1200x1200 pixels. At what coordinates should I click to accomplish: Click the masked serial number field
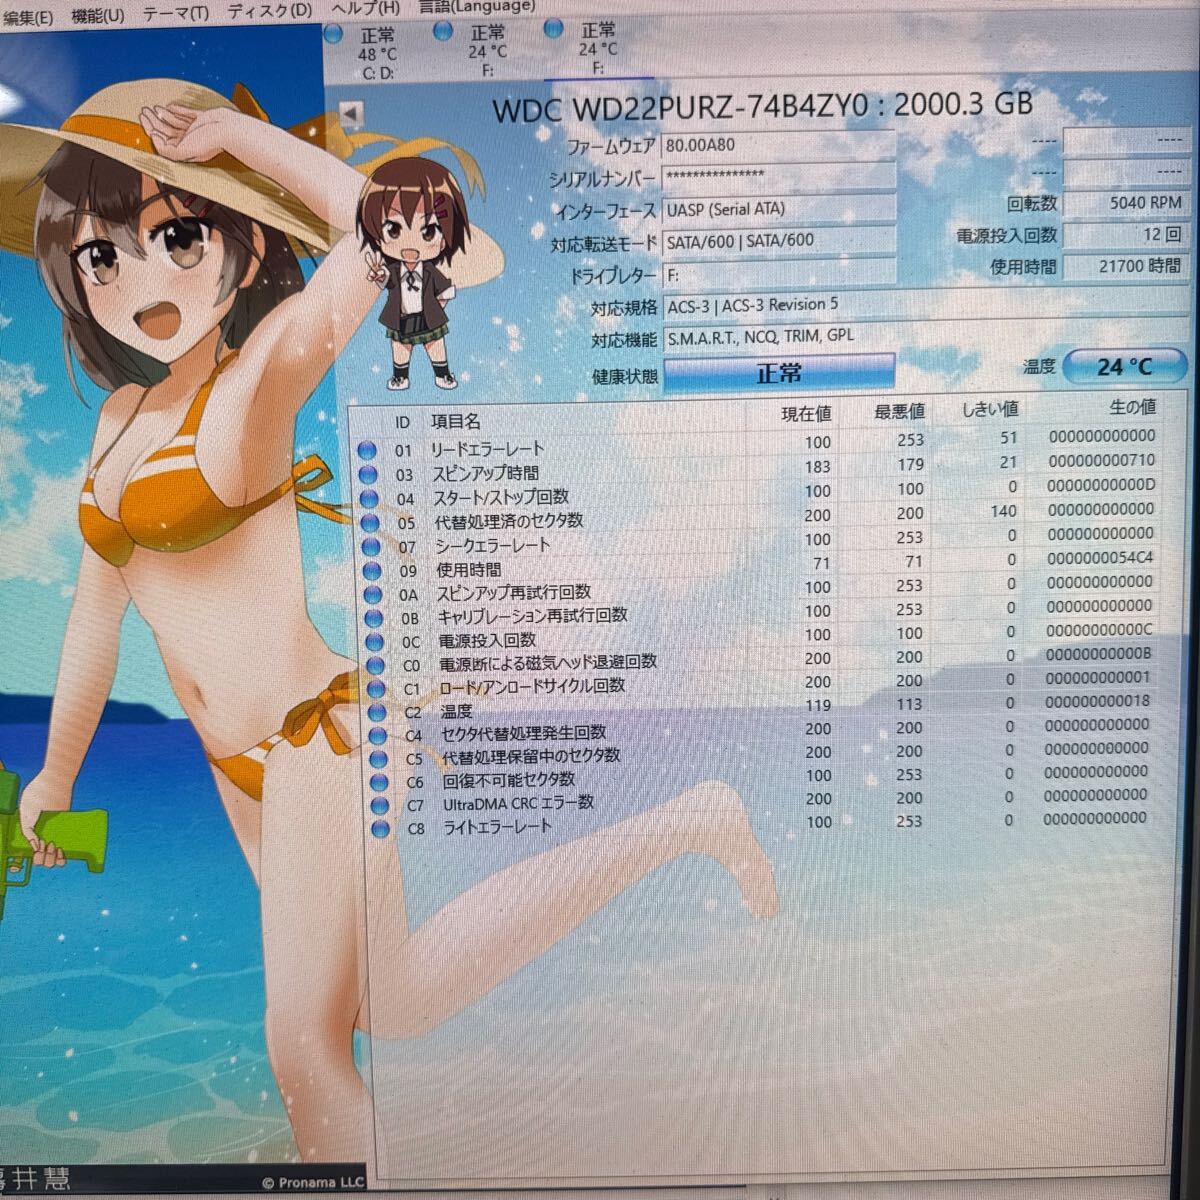(778, 177)
